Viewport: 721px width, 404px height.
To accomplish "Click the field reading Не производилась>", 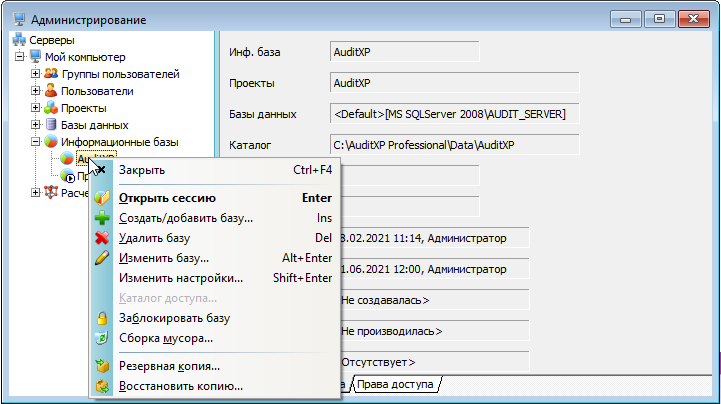I will 435,331.
